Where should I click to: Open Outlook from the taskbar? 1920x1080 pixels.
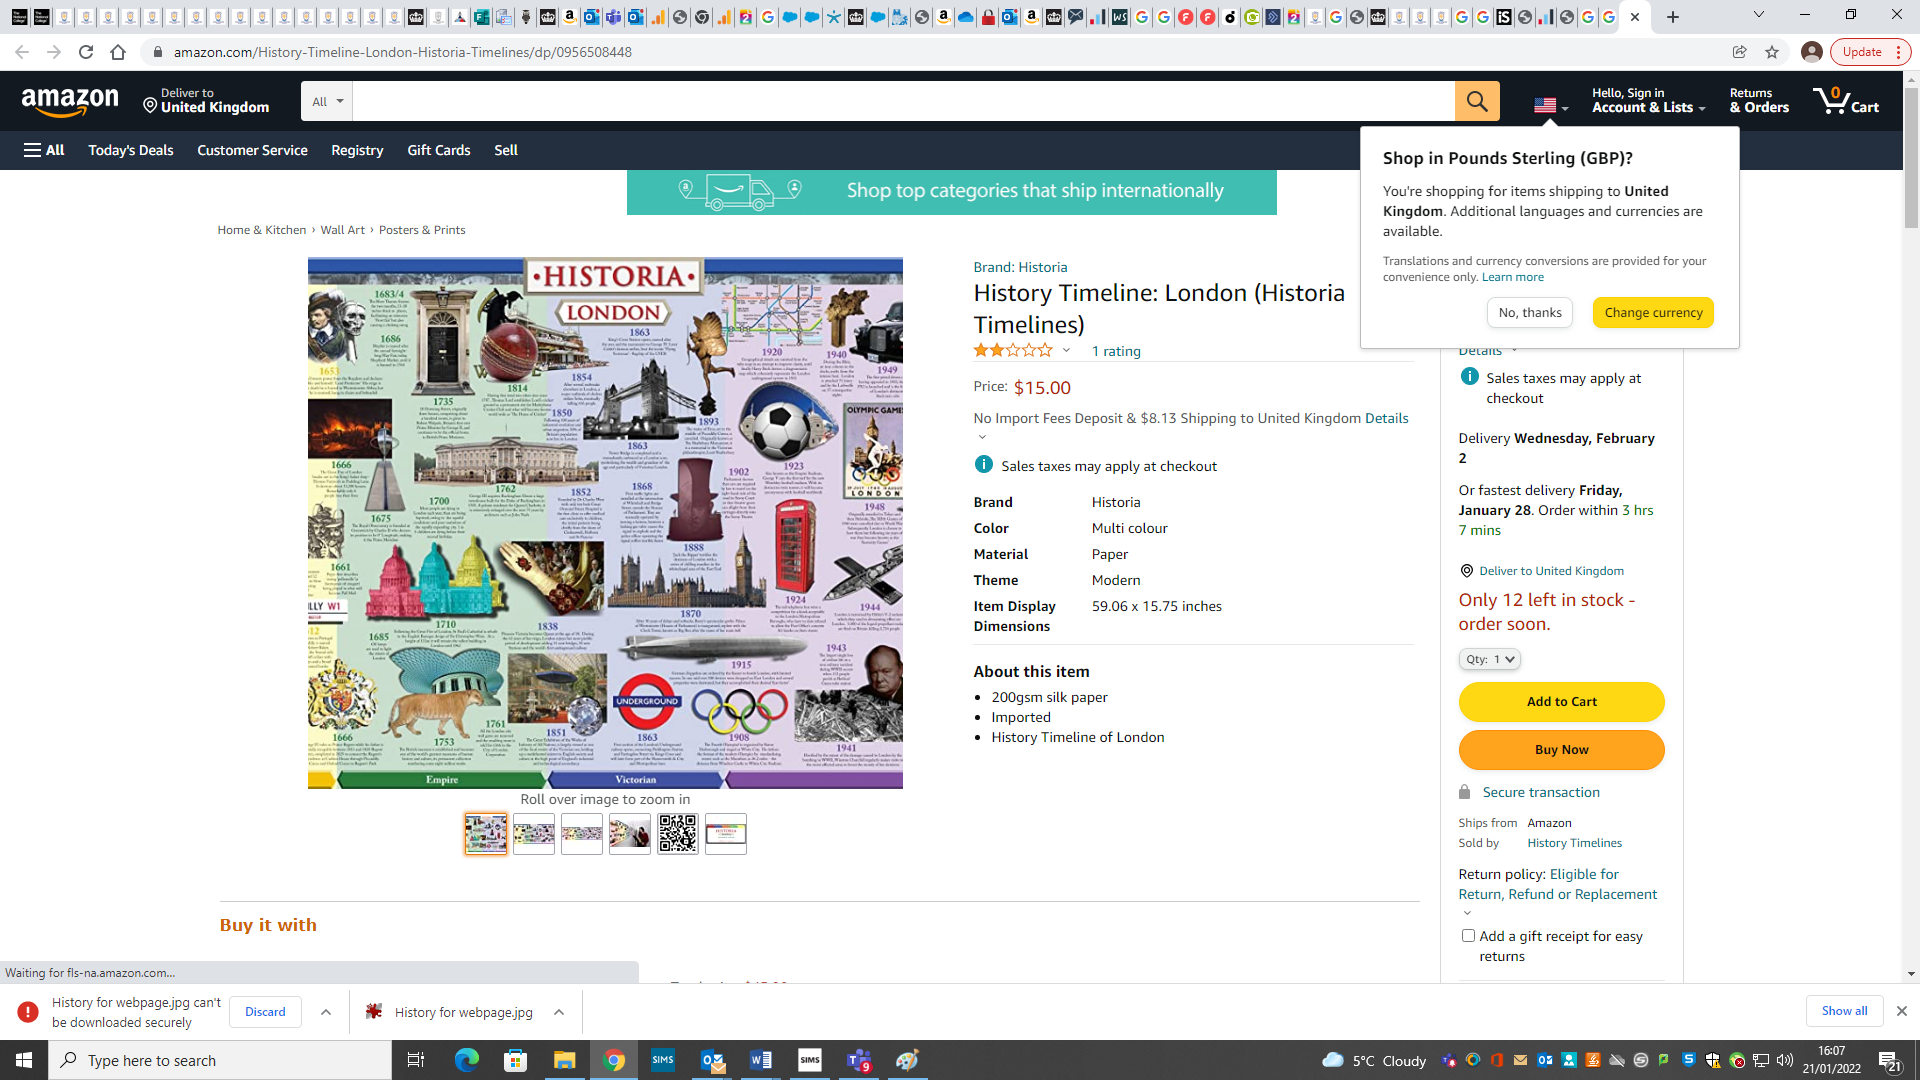[712, 1060]
